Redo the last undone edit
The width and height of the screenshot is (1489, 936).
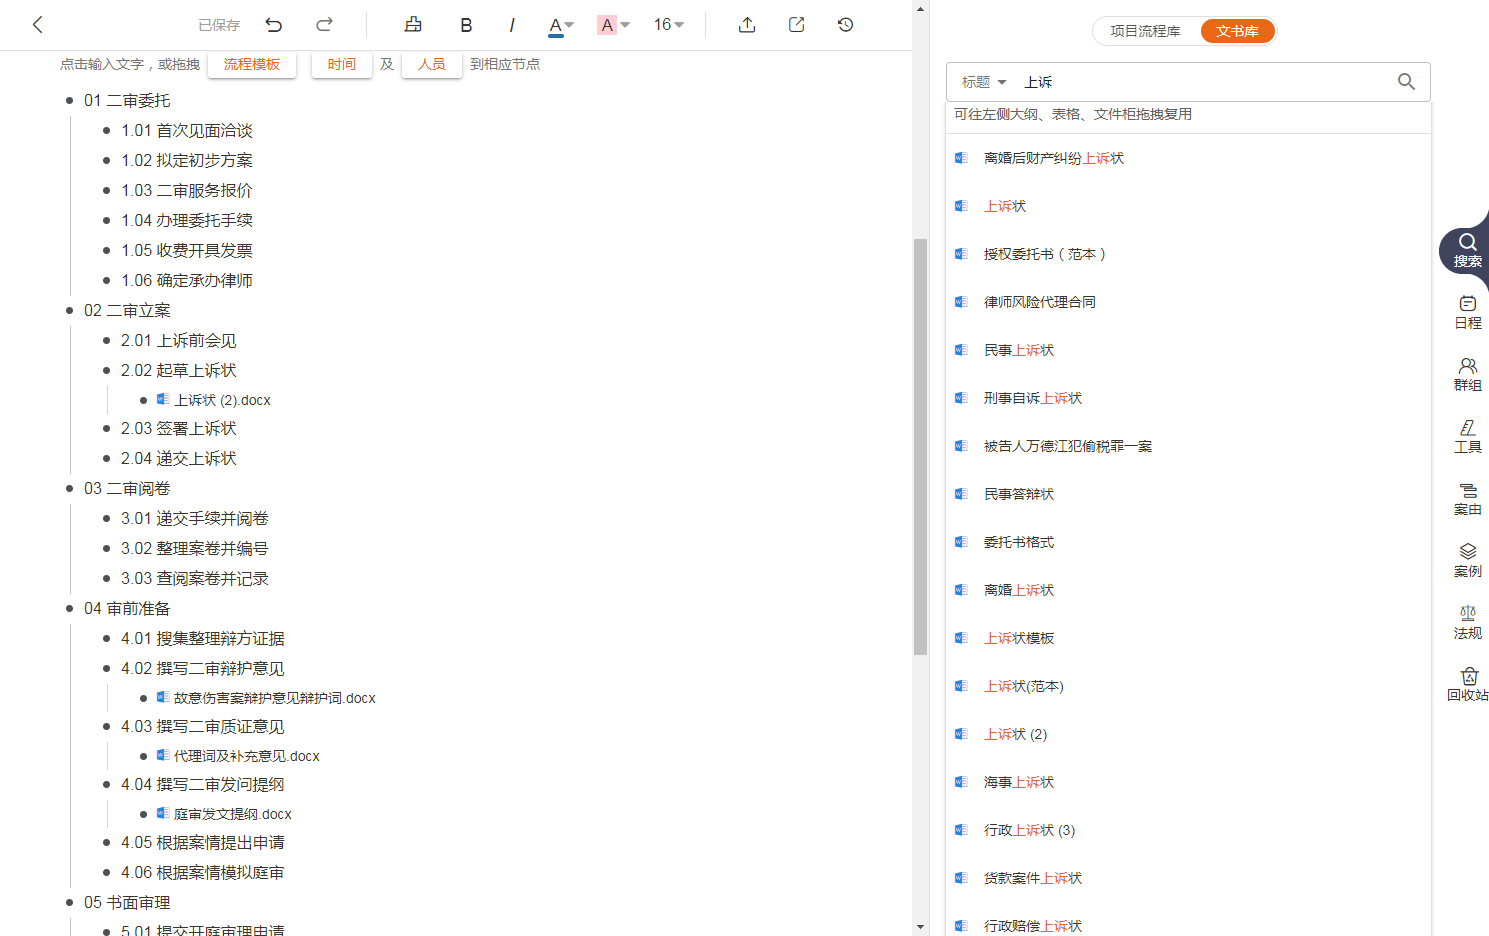coord(324,25)
